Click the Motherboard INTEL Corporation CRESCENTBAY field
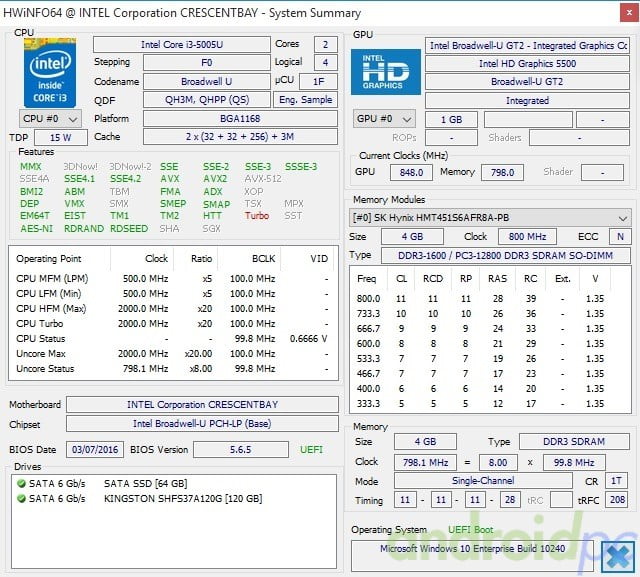The height and width of the screenshot is (577, 640). [202, 404]
